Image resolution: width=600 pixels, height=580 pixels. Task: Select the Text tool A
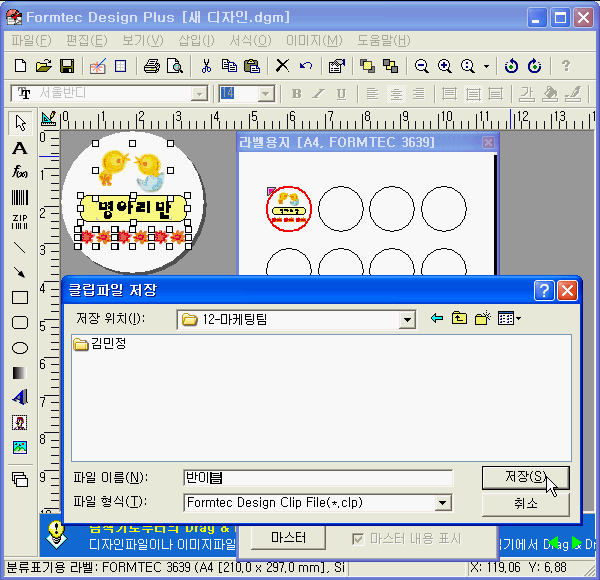pyautogui.click(x=20, y=148)
